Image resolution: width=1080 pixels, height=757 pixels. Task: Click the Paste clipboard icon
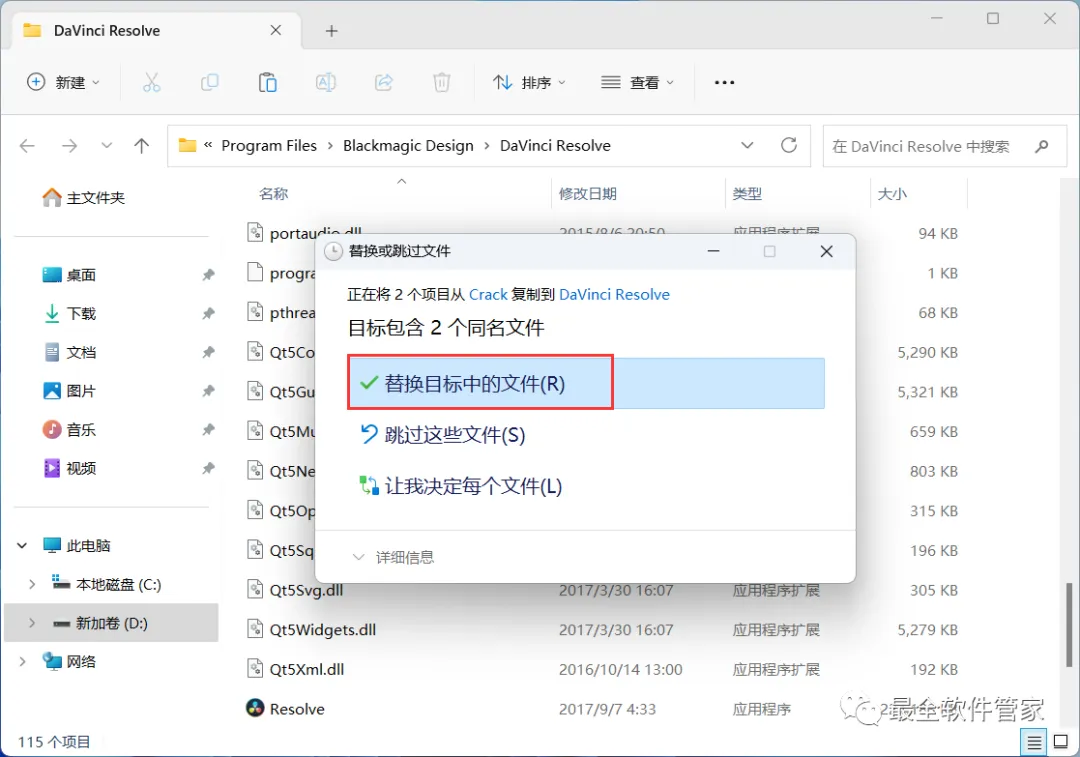(x=267, y=83)
